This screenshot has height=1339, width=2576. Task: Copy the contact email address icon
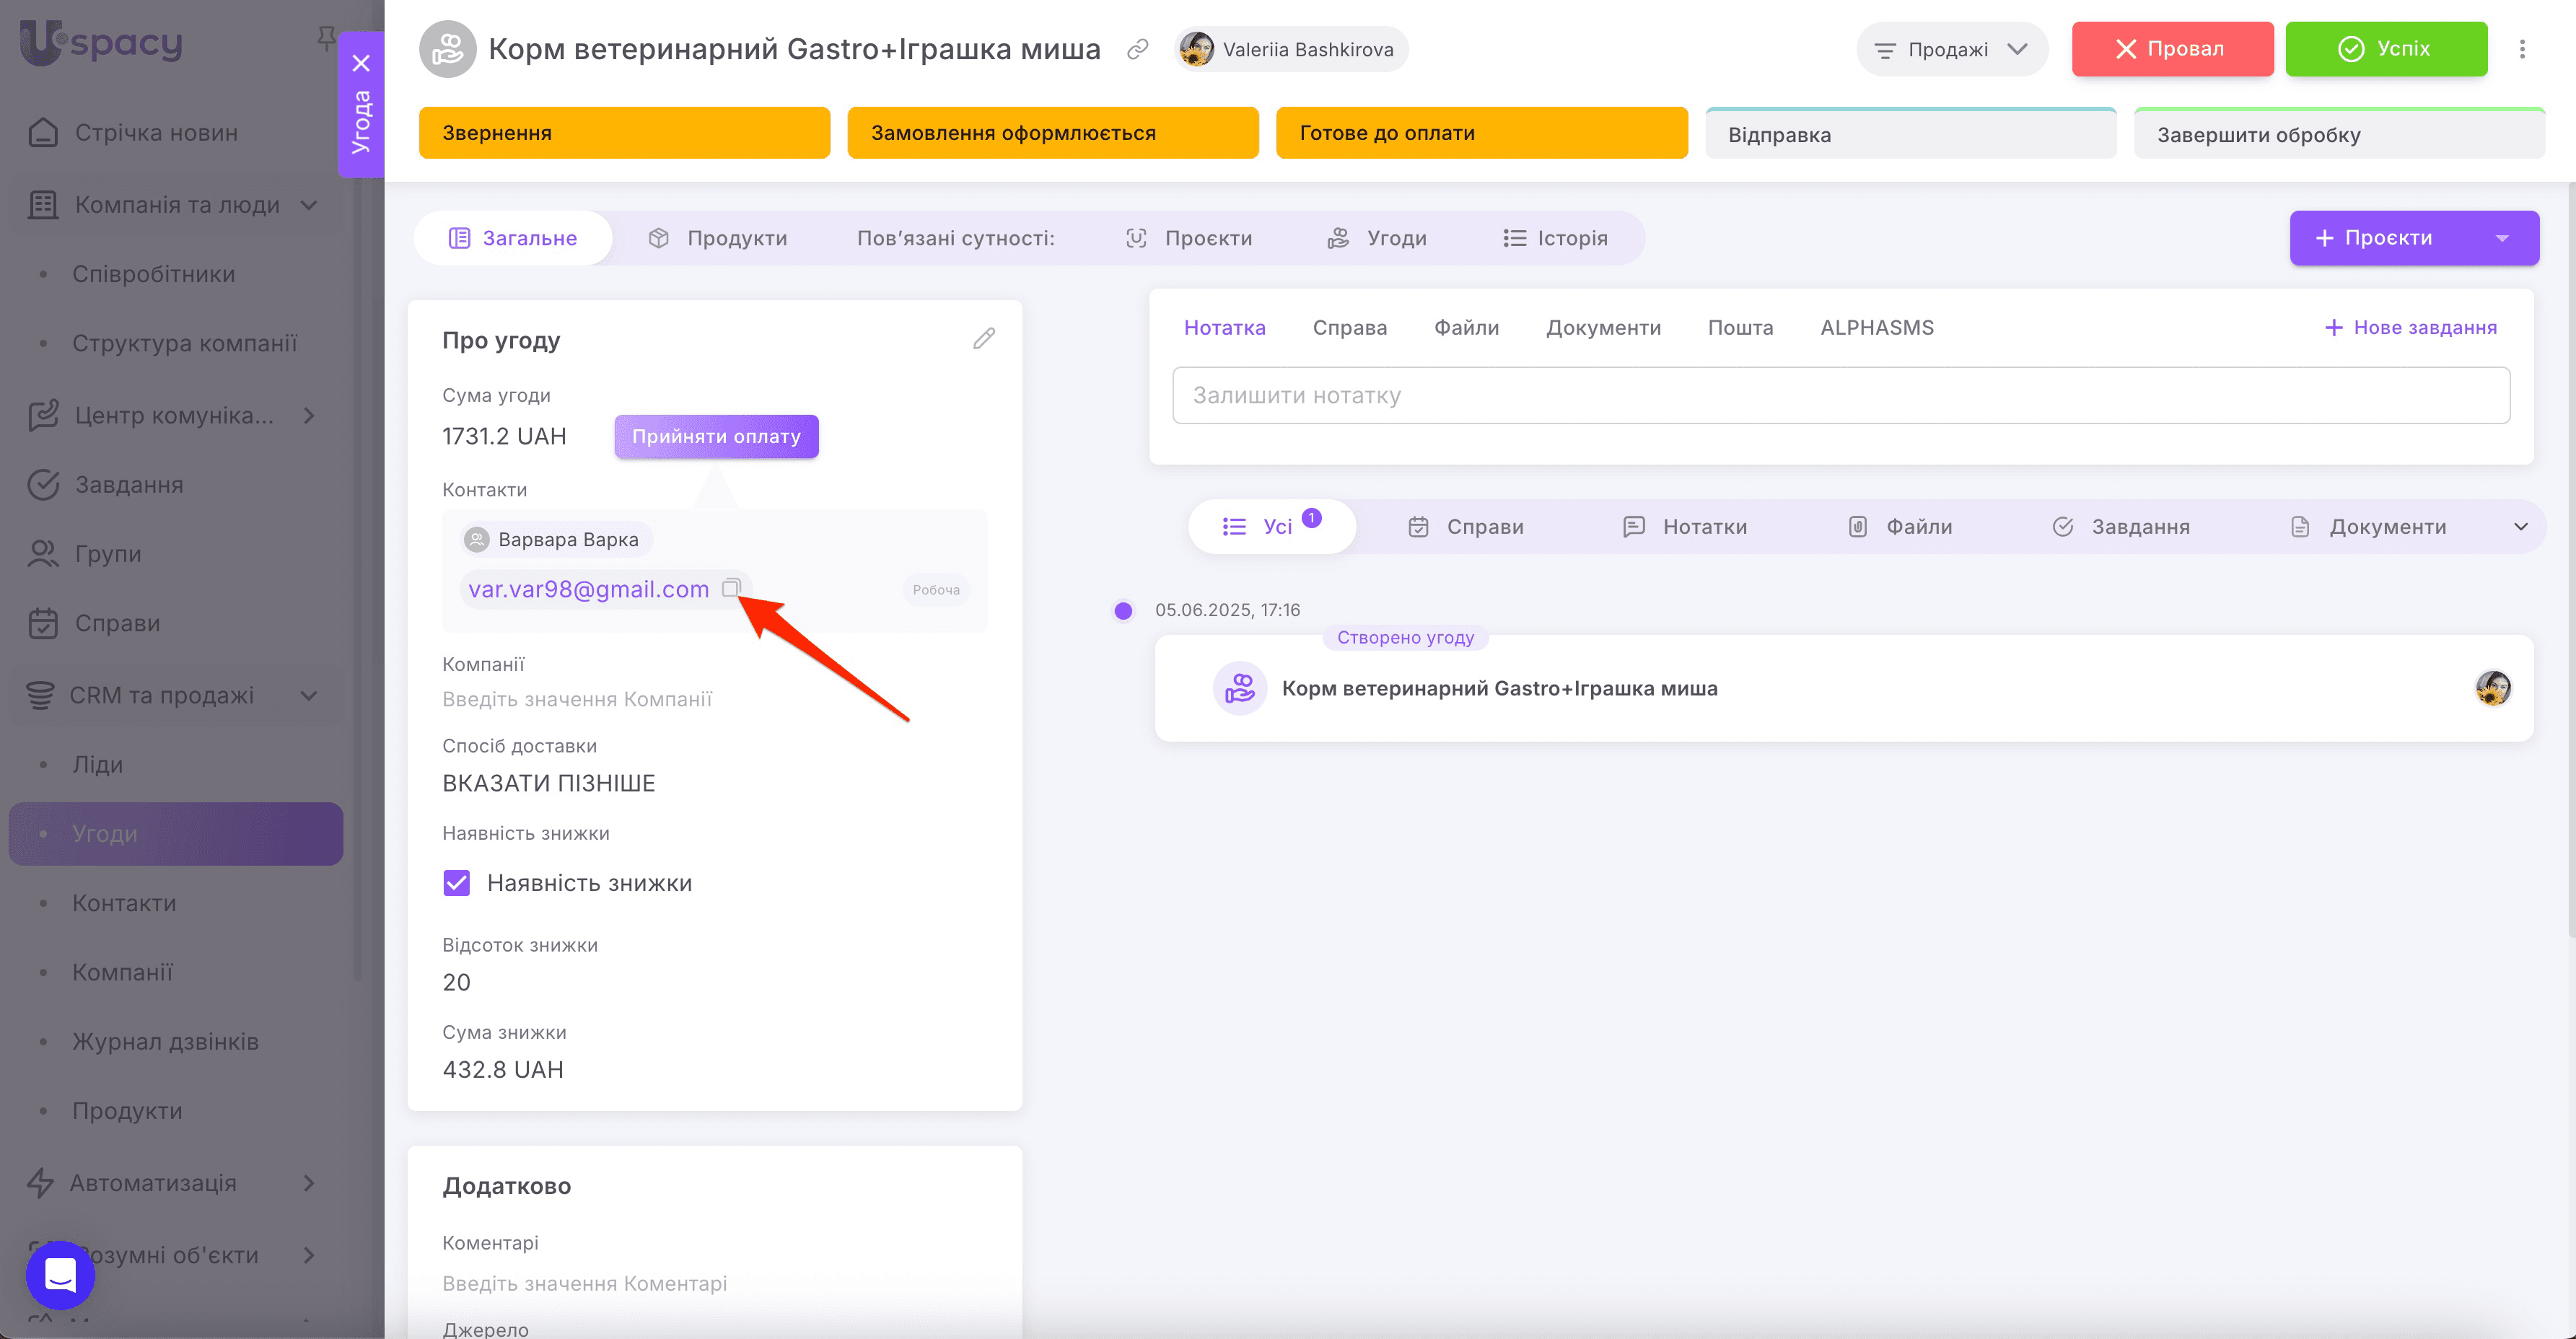(731, 588)
